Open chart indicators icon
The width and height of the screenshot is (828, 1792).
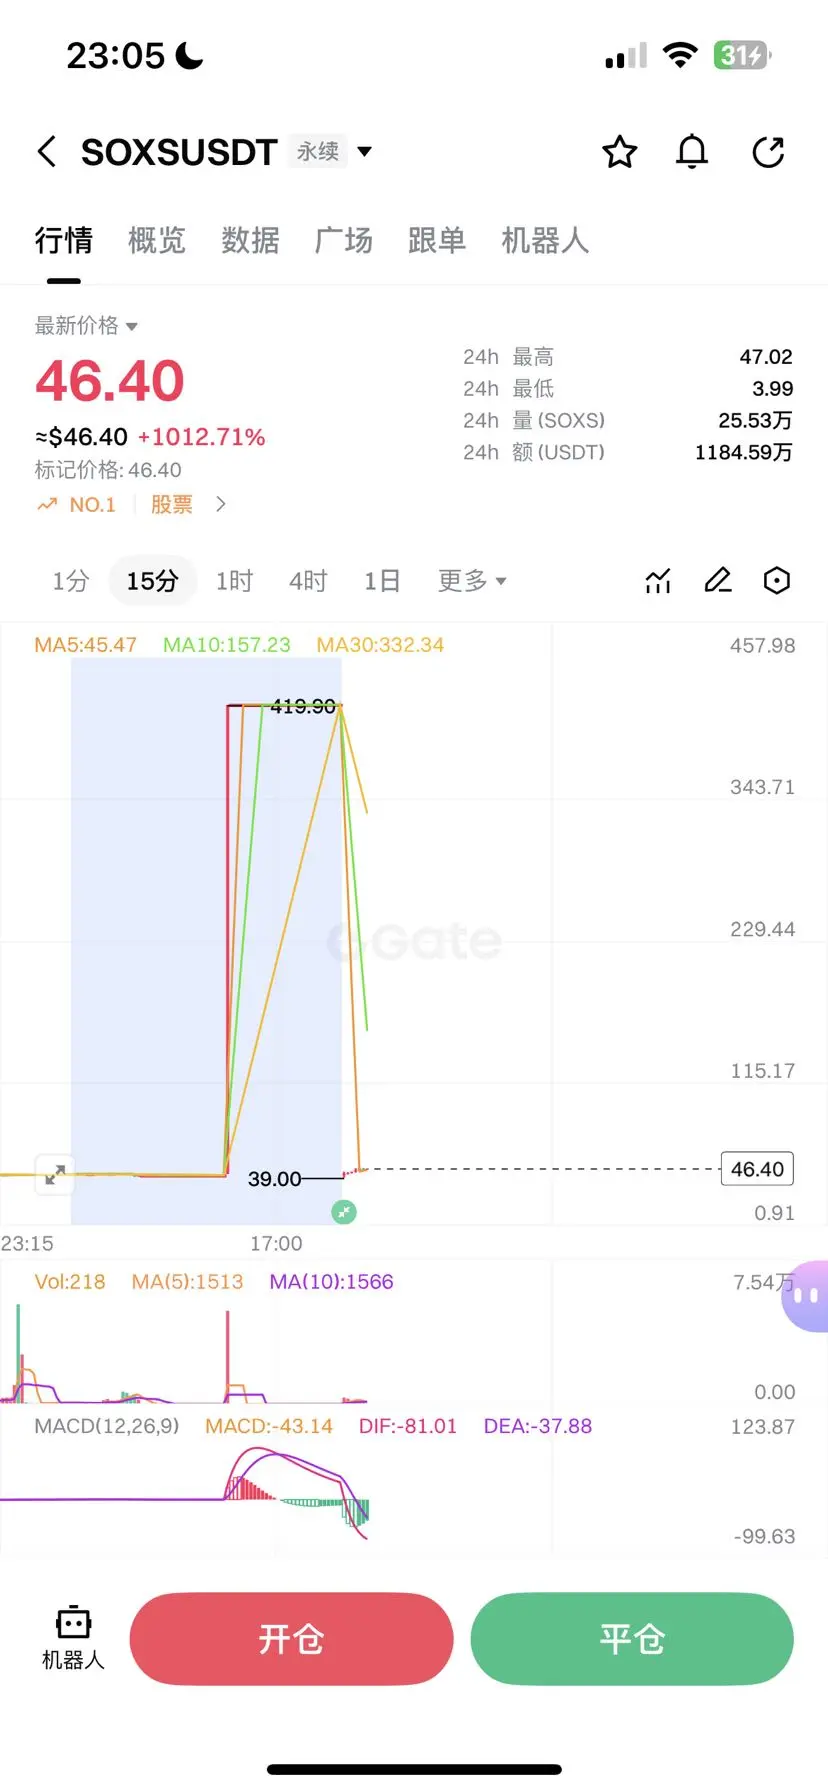pos(658,581)
